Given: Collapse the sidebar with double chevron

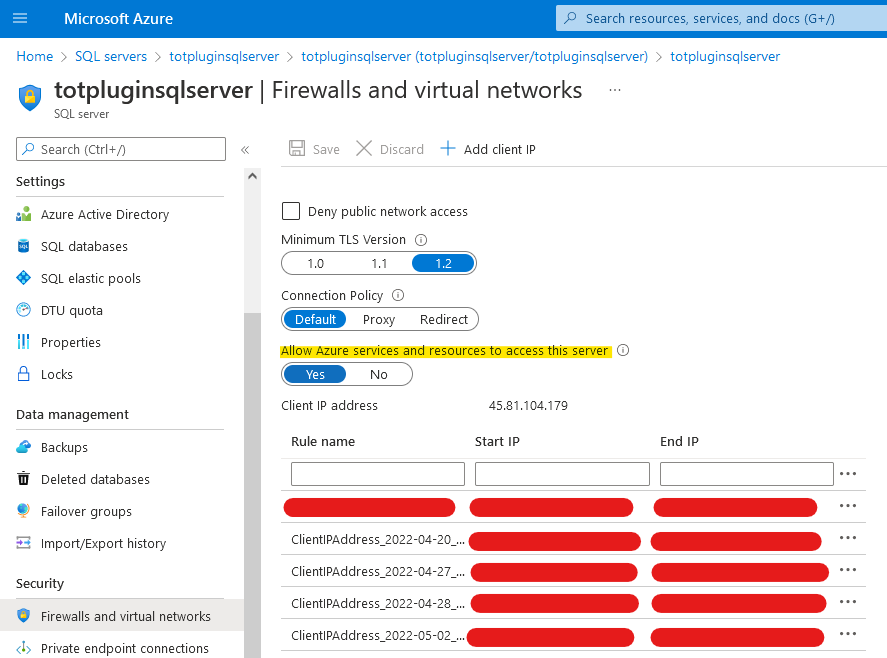Looking at the screenshot, I should [245, 150].
